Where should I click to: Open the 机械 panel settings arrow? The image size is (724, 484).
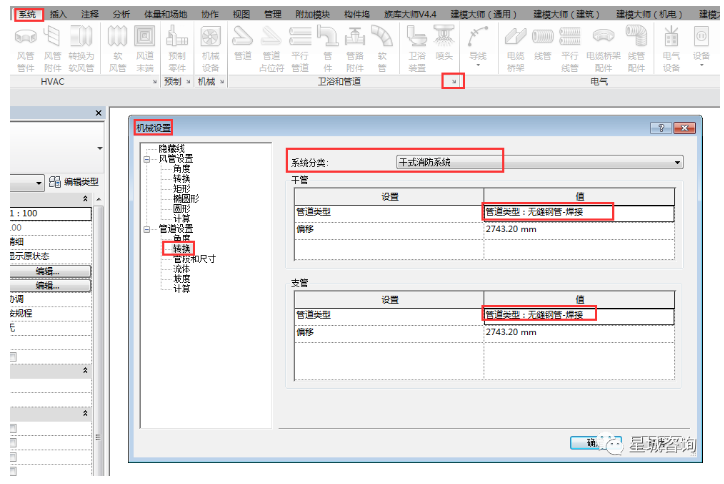tap(222, 82)
